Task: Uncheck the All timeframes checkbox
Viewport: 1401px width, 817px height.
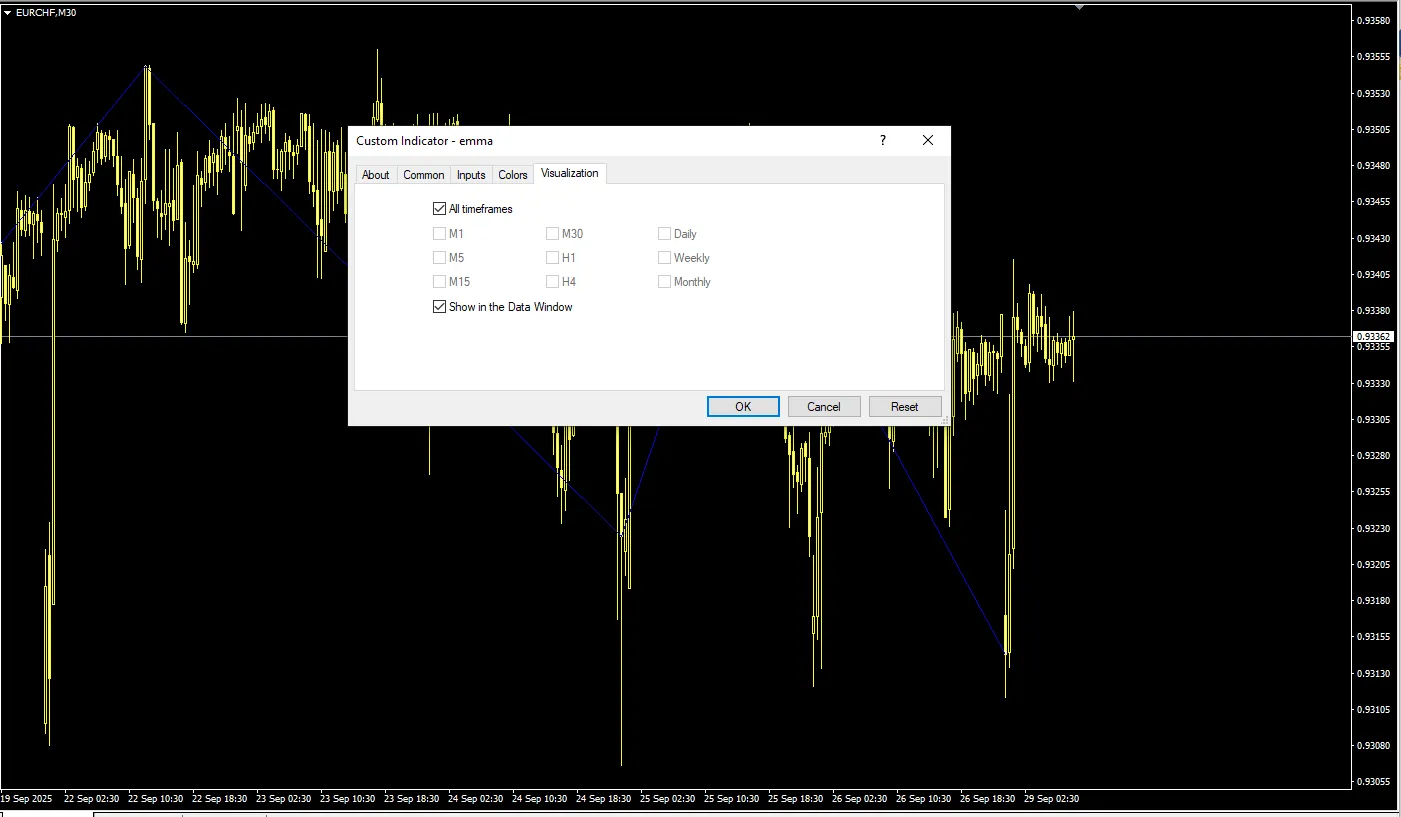Action: coord(439,209)
